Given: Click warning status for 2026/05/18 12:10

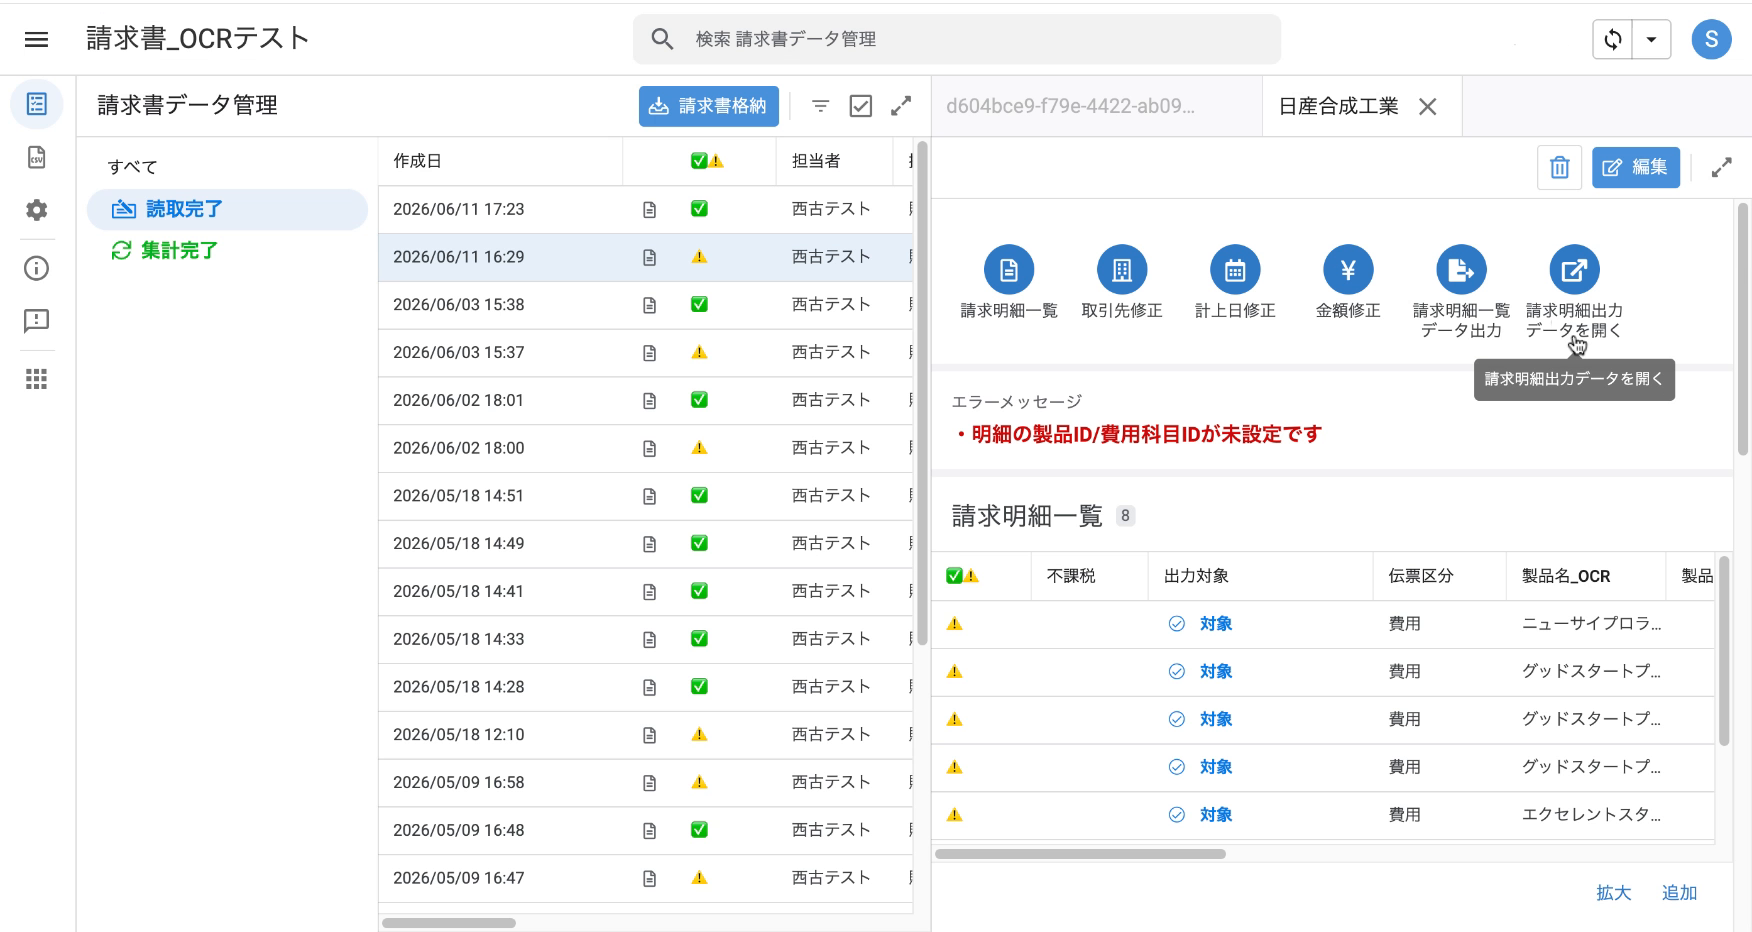Looking at the screenshot, I should (699, 734).
